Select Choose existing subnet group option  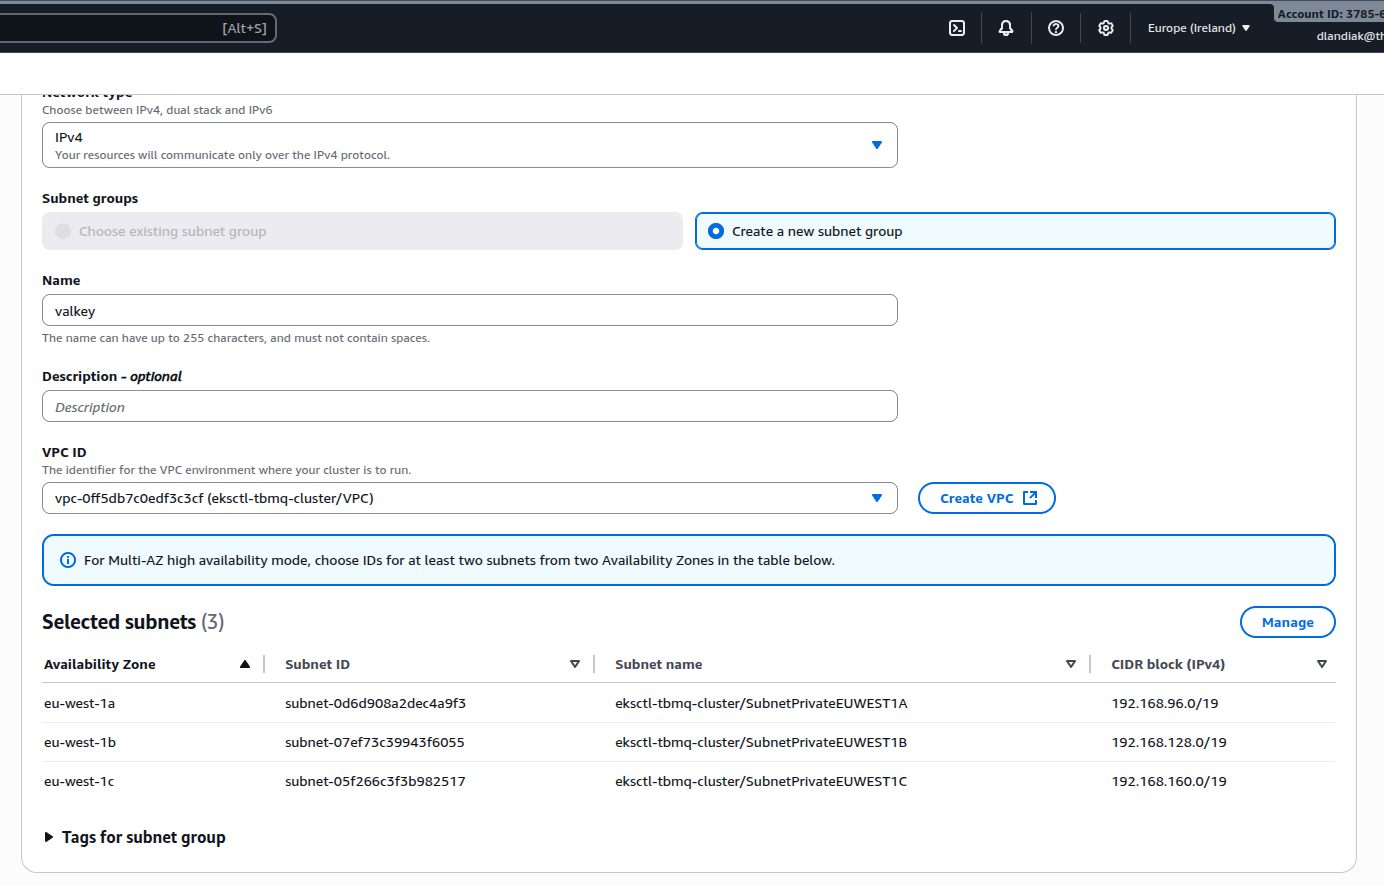(63, 231)
